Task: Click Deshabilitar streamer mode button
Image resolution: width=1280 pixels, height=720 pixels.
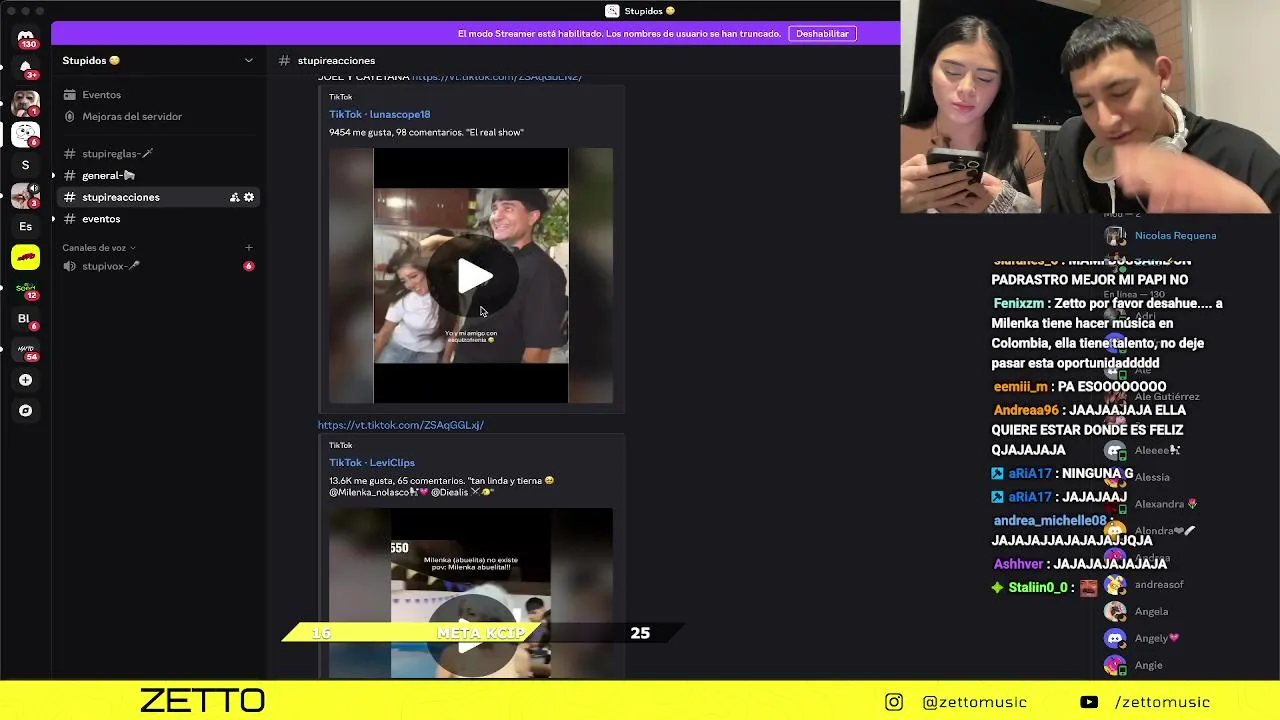Action: click(x=822, y=33)
